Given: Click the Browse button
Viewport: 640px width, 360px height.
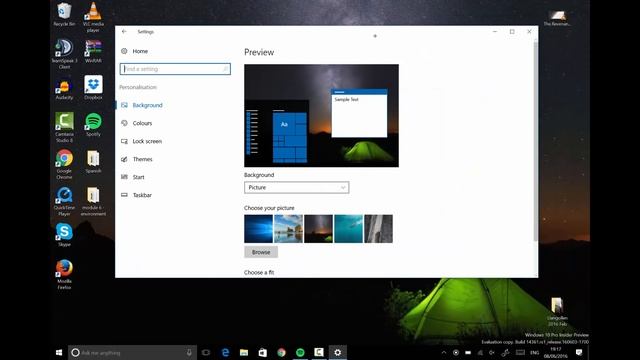Looking at the screenshot, I should pos(261,252).
